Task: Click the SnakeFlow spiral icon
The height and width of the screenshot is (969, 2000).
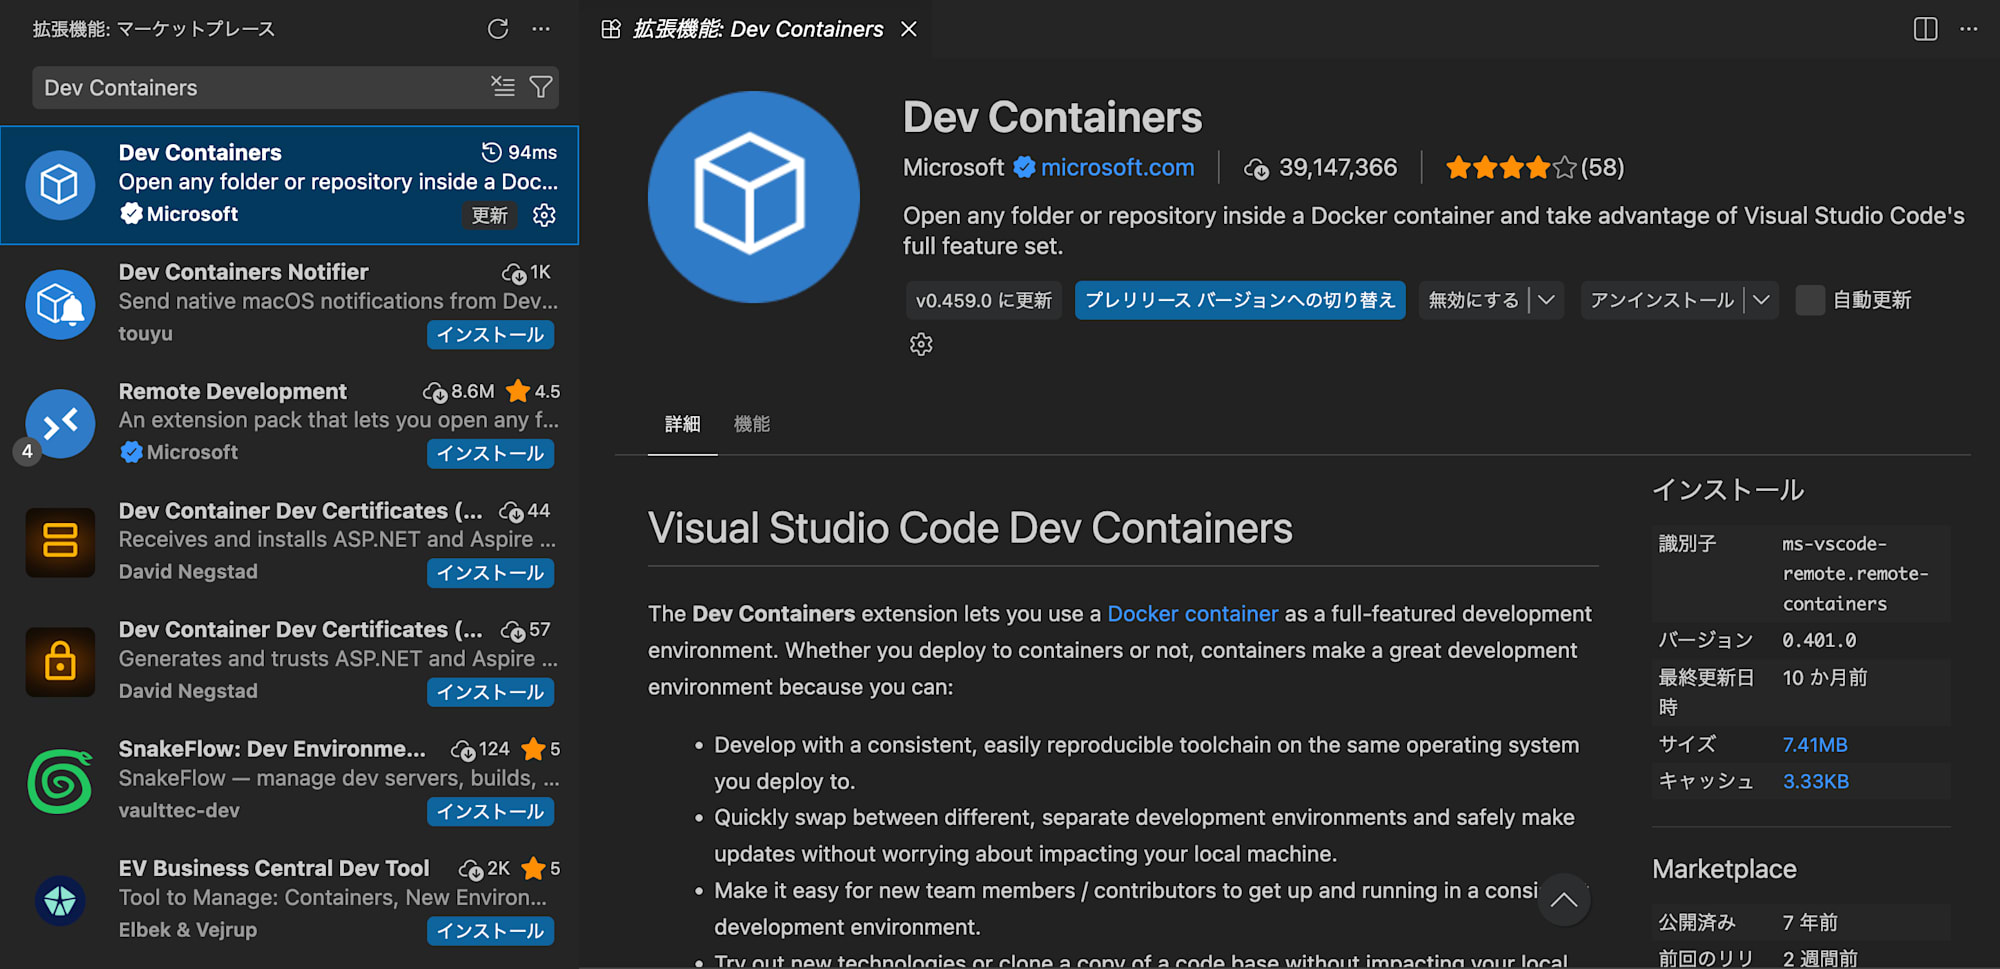Action: point(60,781)
